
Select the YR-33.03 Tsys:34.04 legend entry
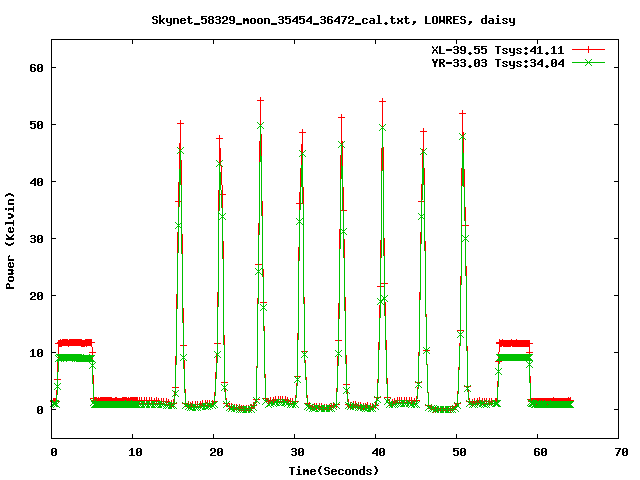point(498,63)
